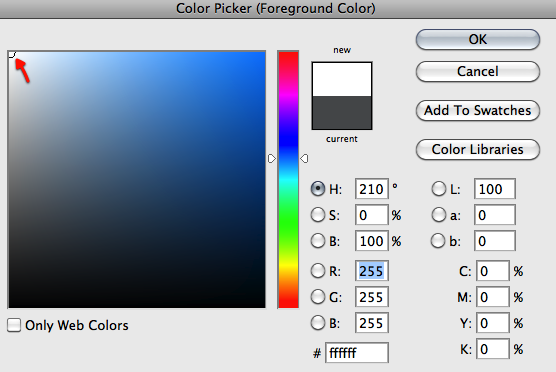Viewport: 556px width, 372px height.
Task: Click the Cancel button
Action: [x=478, y=71]
